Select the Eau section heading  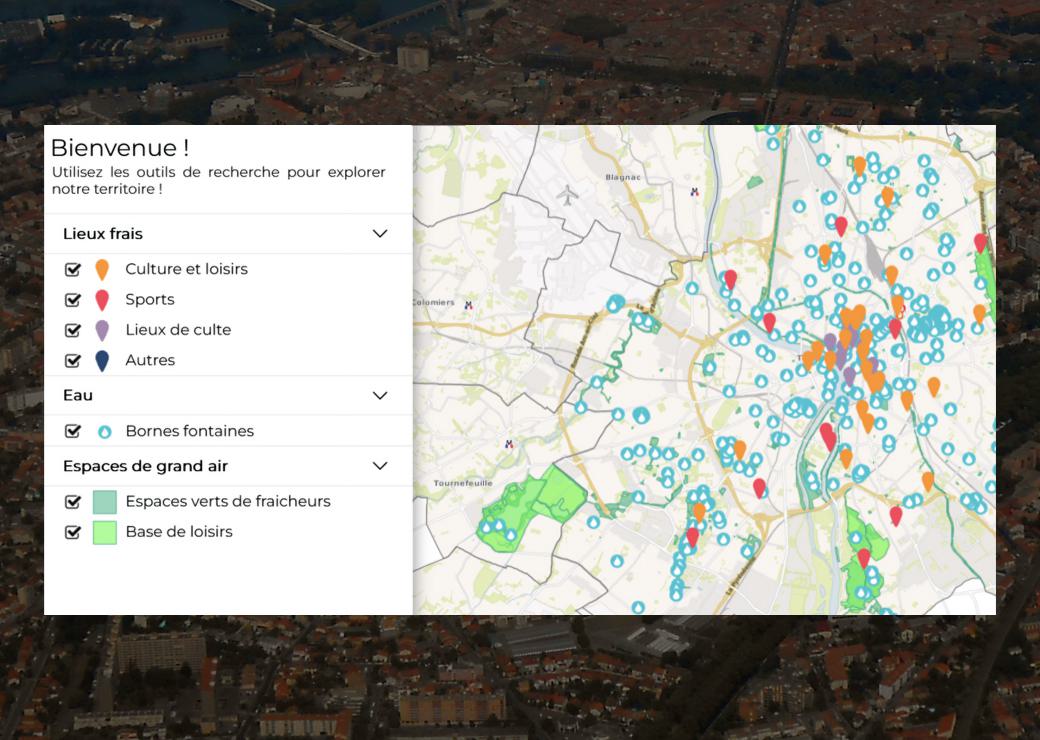point(78,395)
